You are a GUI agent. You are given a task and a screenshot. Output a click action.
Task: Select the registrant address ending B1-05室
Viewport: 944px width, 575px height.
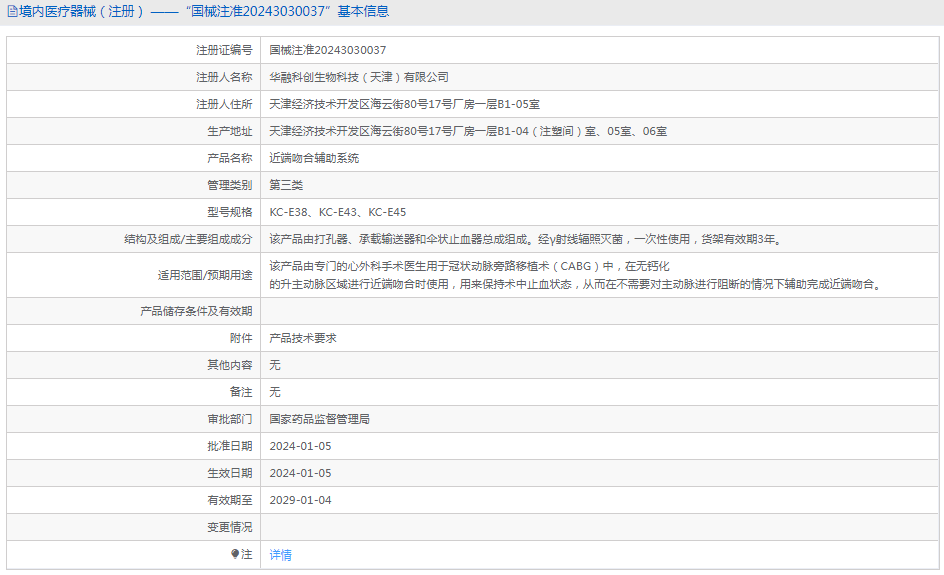(x=405, y=104)
